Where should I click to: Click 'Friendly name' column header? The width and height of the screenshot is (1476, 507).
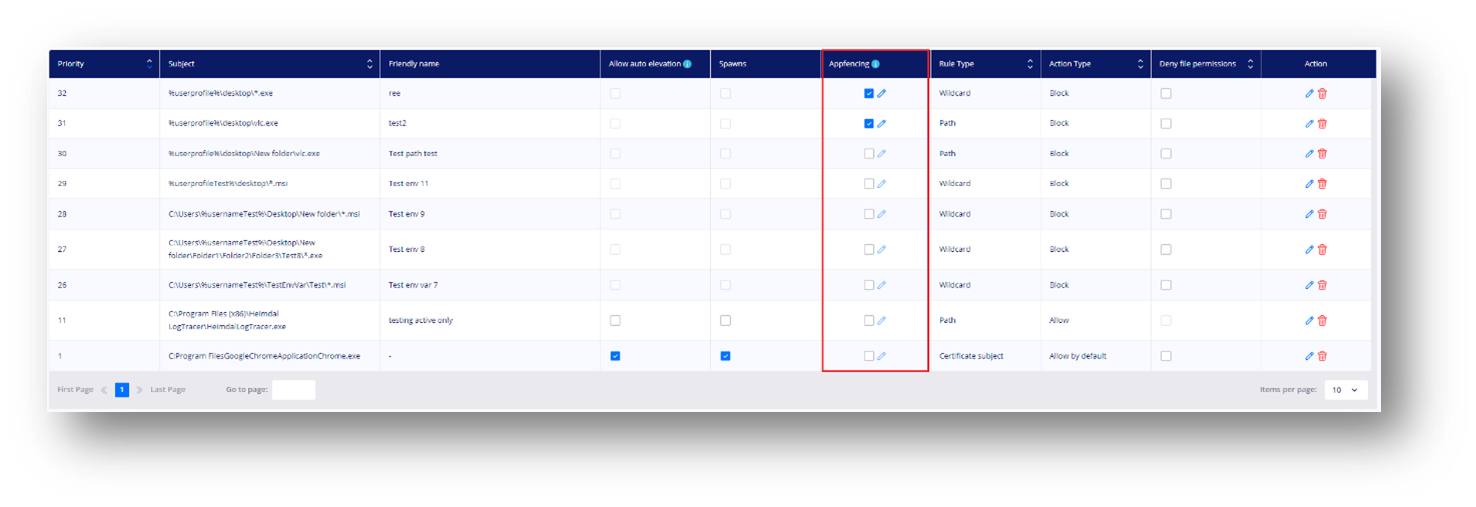point(414,64)
